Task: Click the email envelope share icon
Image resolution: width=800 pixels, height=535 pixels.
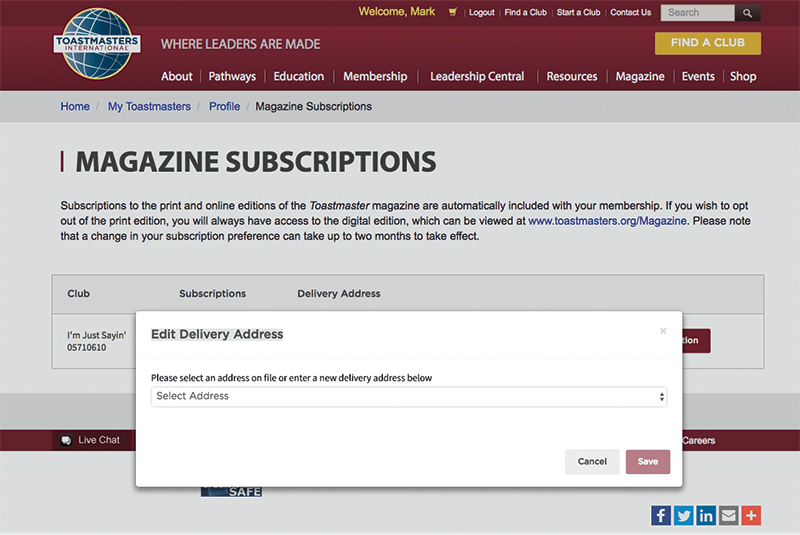Action: click(x=729, y=515)
